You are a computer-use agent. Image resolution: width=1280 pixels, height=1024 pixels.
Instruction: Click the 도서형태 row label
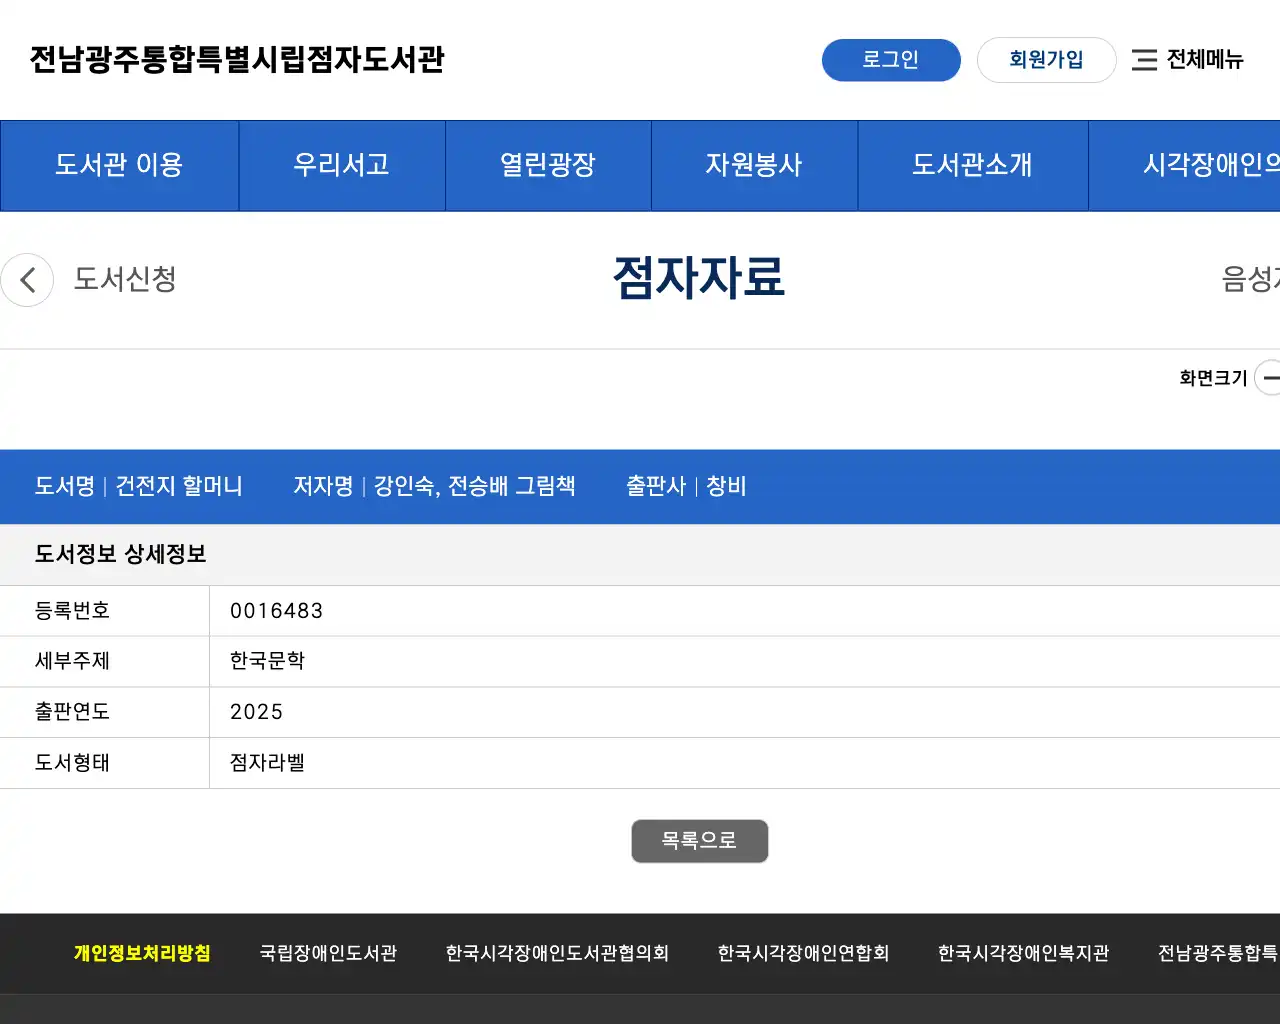pyautogui.click(x=72, y=763)
